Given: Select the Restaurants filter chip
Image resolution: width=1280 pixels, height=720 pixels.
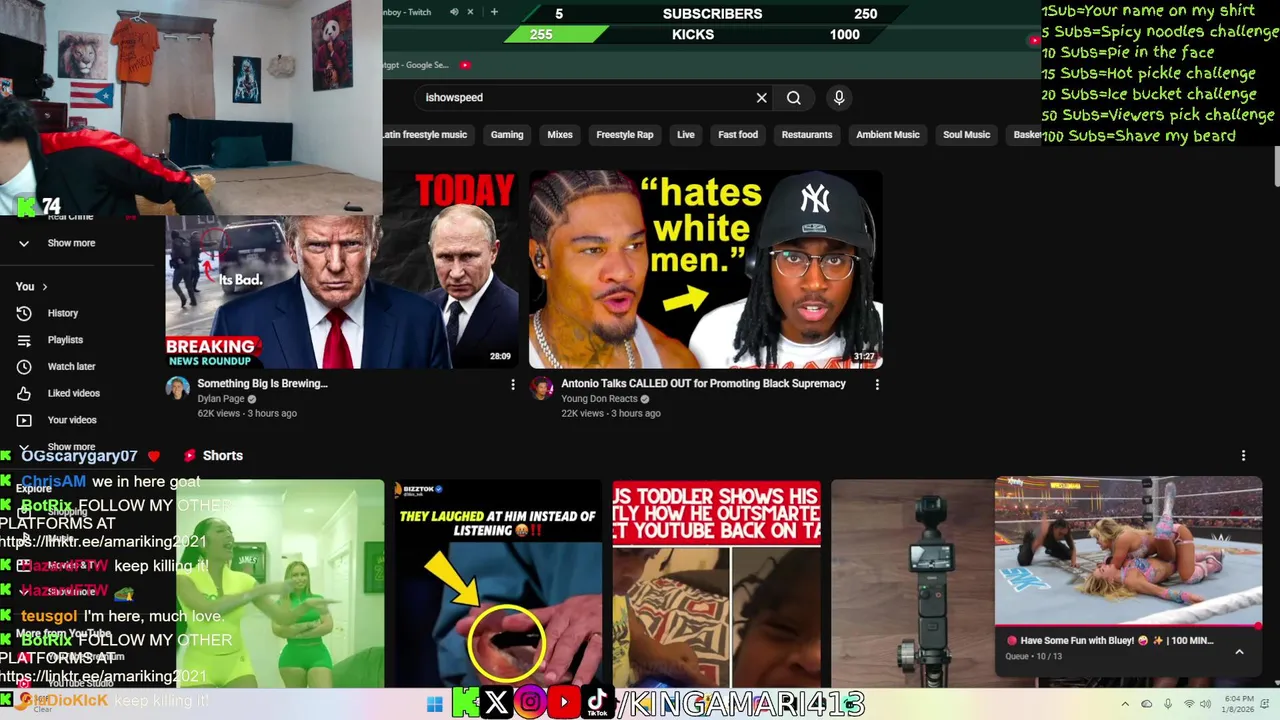Looking at the screenshot, I should [807, 135].
